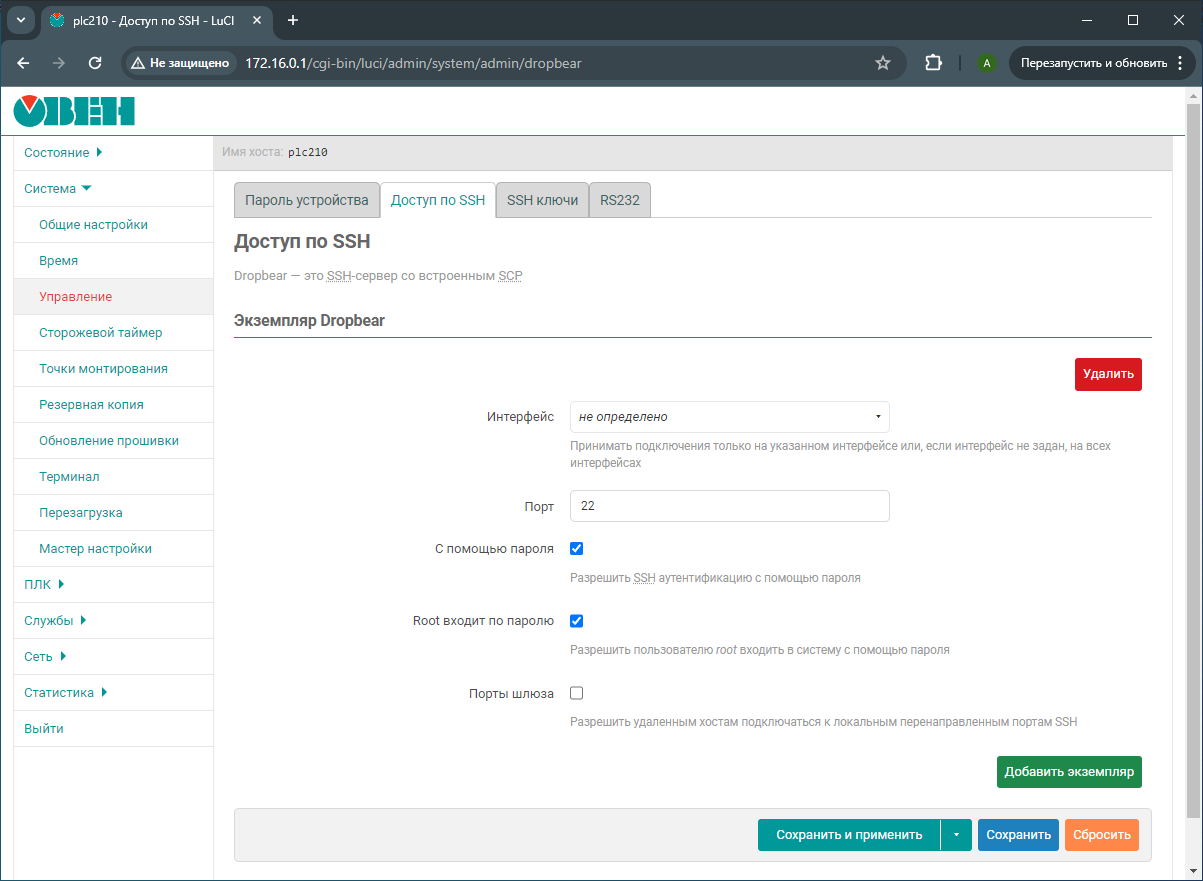Uncheck 'Root входит по паролю' option
This screenshot has height=881, width=1203.
(x=576, y=621)
